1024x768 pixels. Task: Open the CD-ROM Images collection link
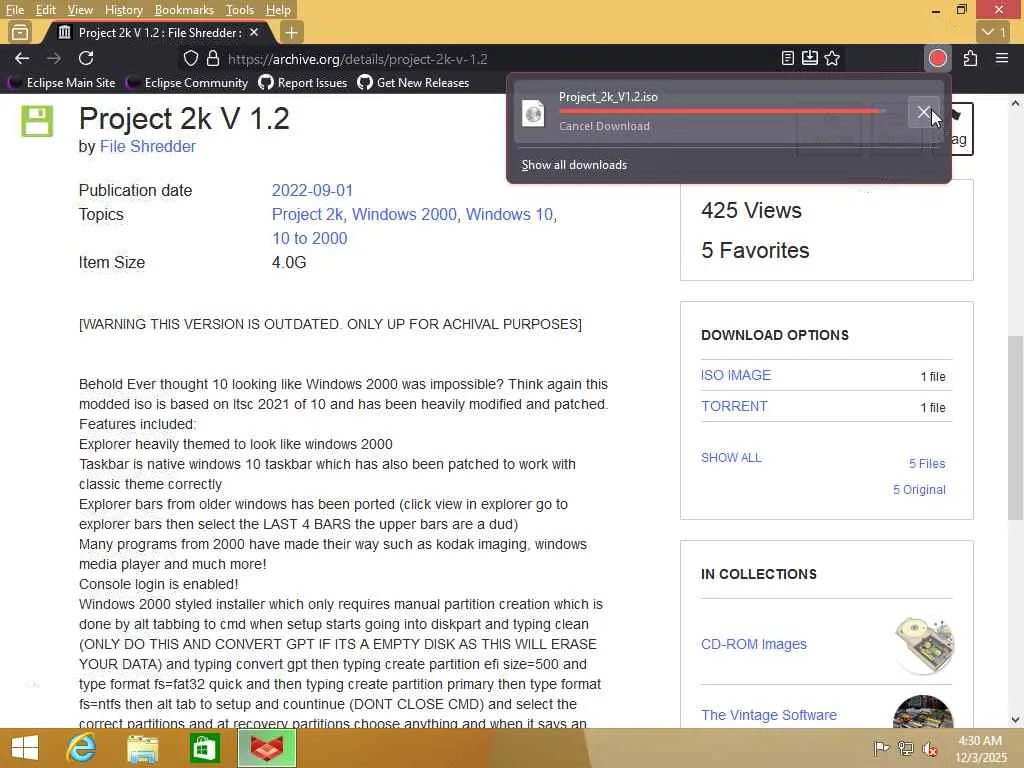click(754, 644)
